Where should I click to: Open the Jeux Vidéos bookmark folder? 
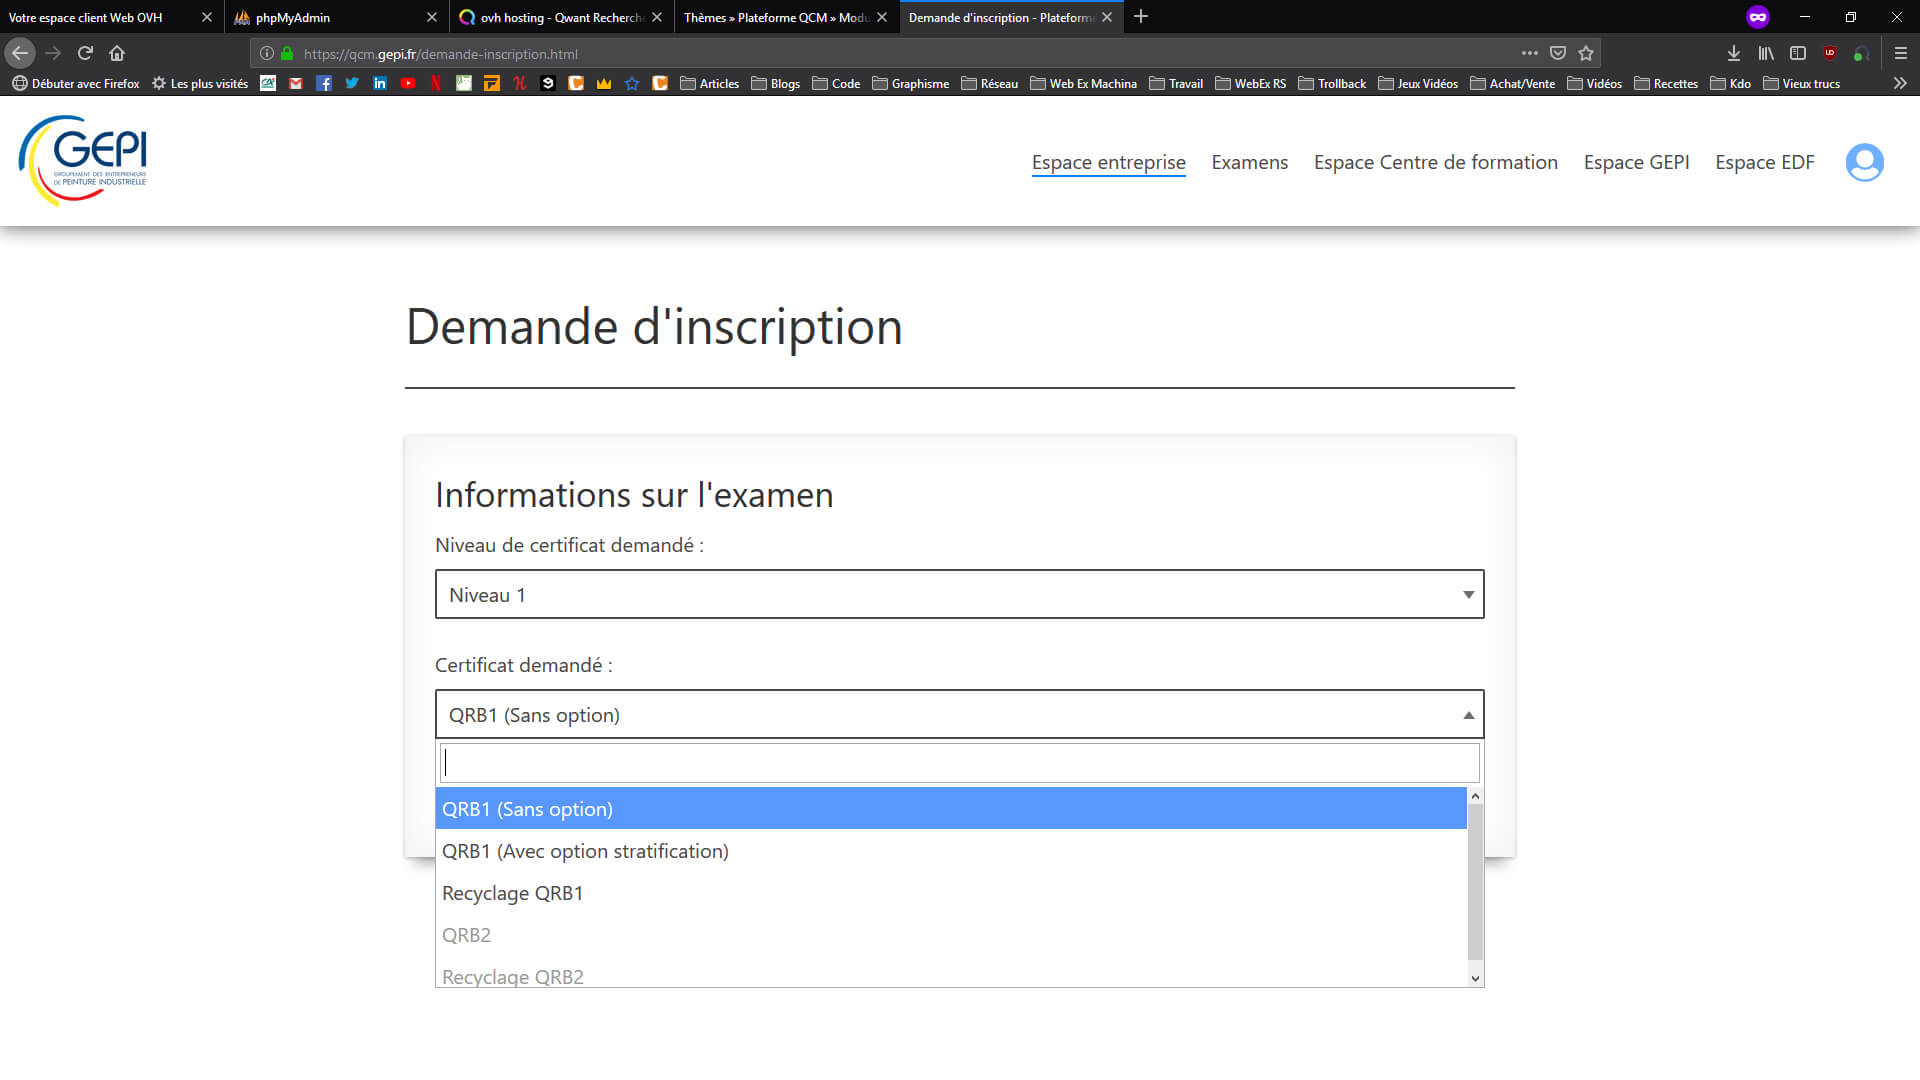pos(1418,84)
